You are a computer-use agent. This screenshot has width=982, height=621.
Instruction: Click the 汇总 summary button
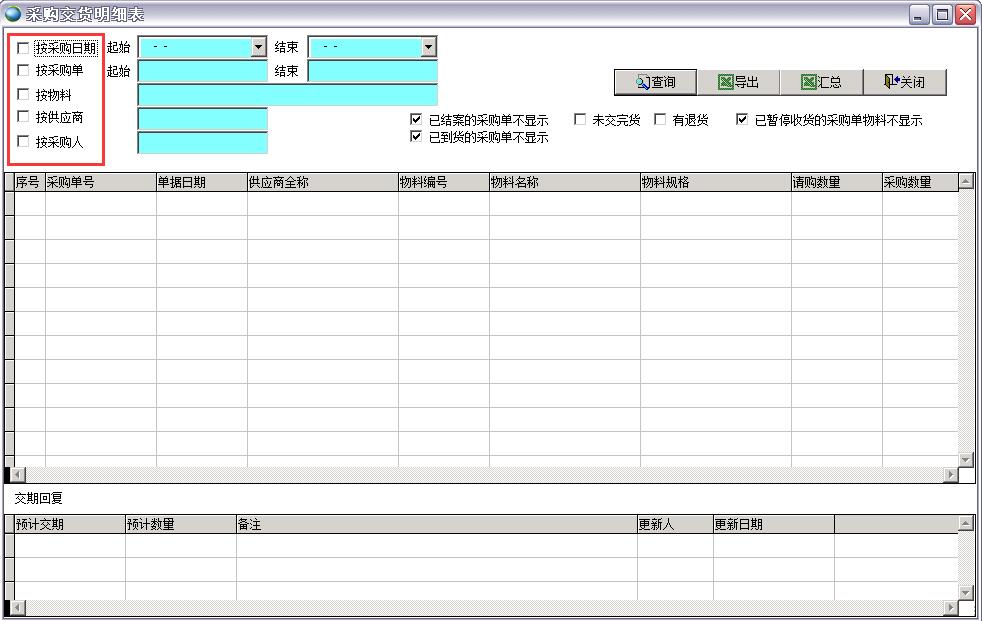(821, 82)
